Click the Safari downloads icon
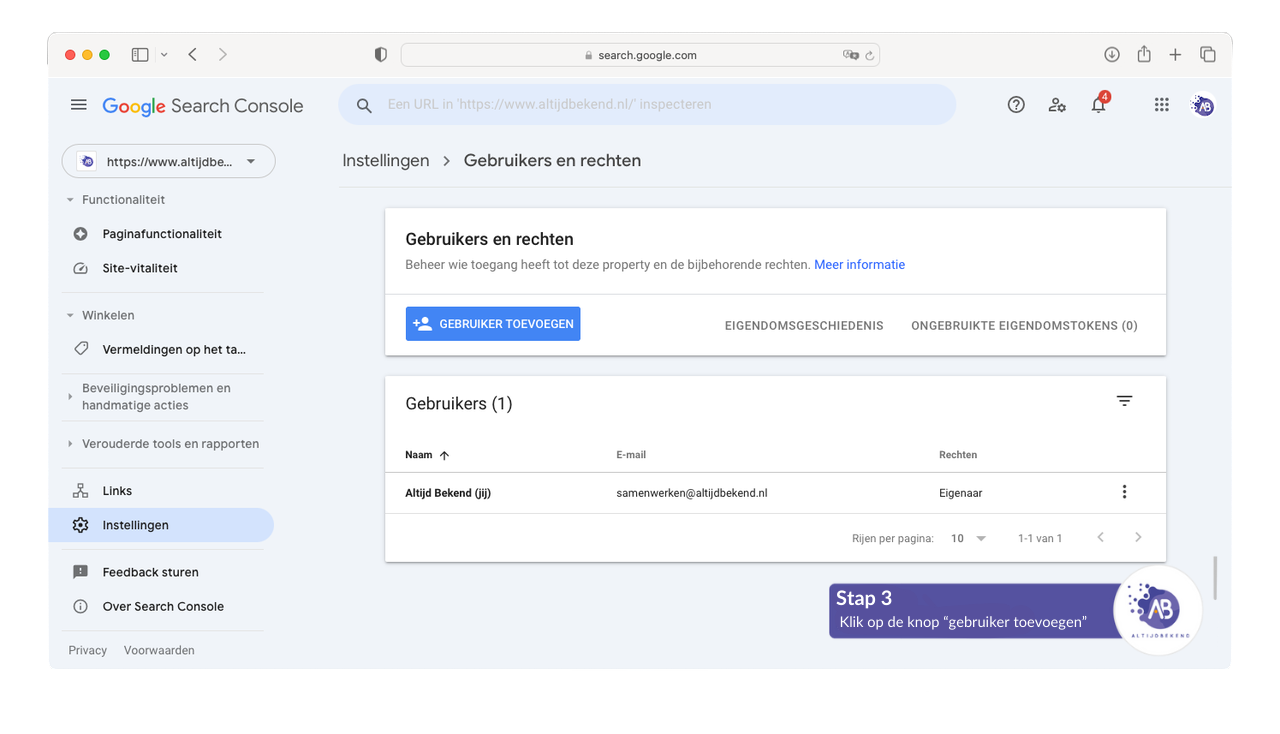The height and width of the screenshot is (734, 1280). click(1111, 55)
